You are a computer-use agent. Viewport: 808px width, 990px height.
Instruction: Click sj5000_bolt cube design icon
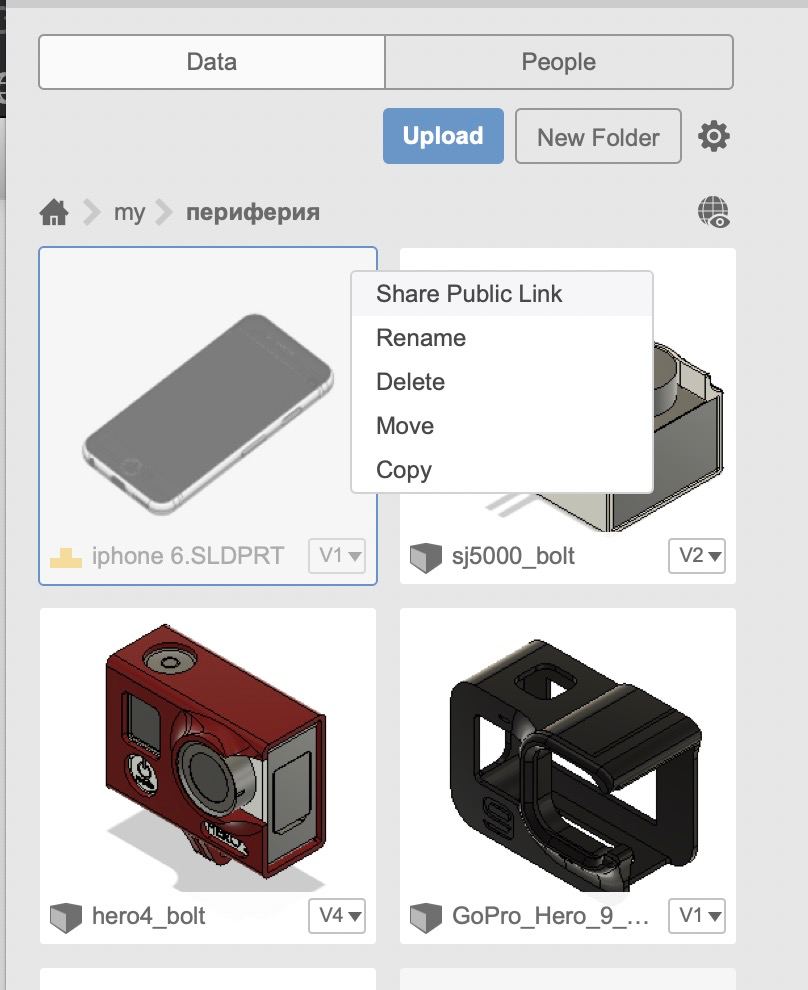pyautogui.click(x=425, y=557)
